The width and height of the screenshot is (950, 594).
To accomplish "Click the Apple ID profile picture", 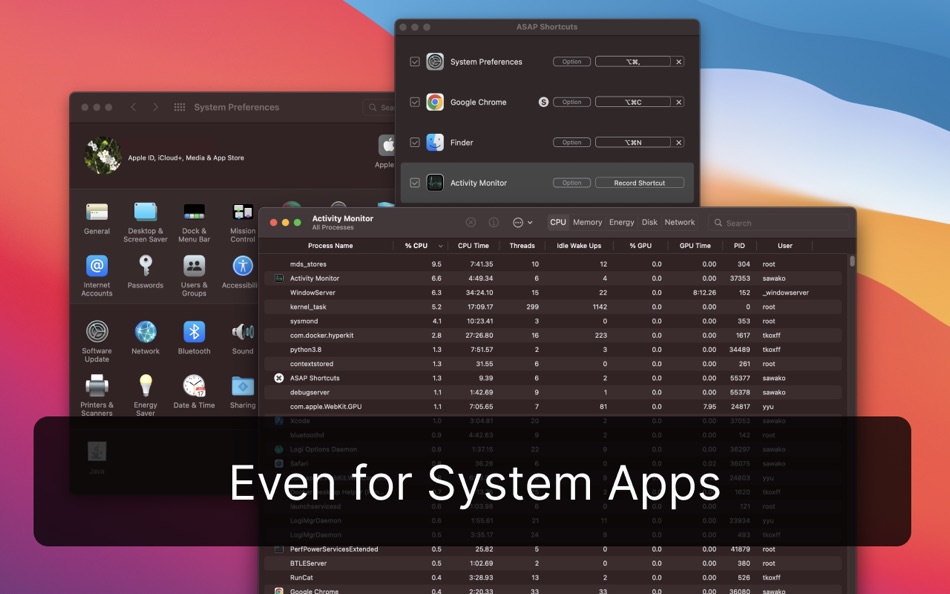I will pos(102,156).
